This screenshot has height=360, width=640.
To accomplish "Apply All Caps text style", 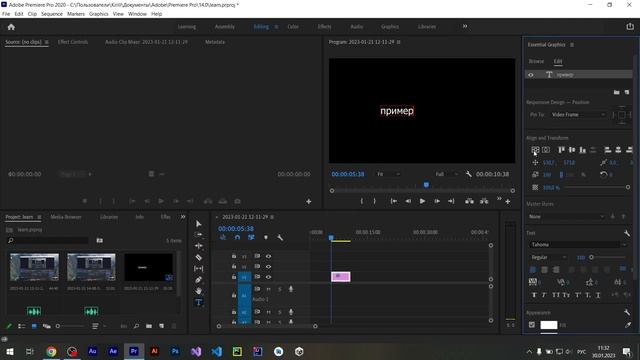I will tap(556, 295).
